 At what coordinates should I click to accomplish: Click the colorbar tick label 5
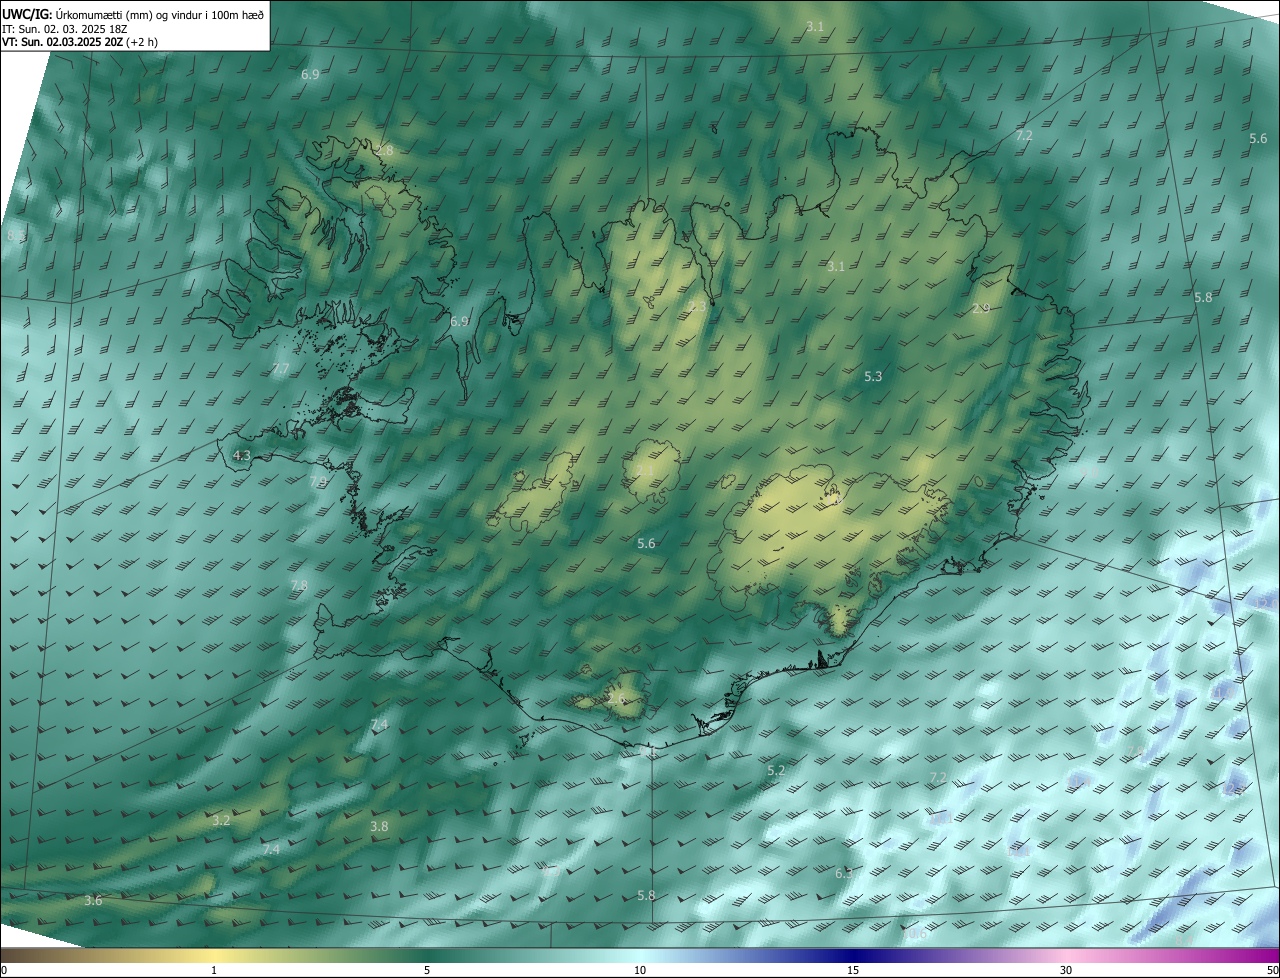tap(427, 970)
